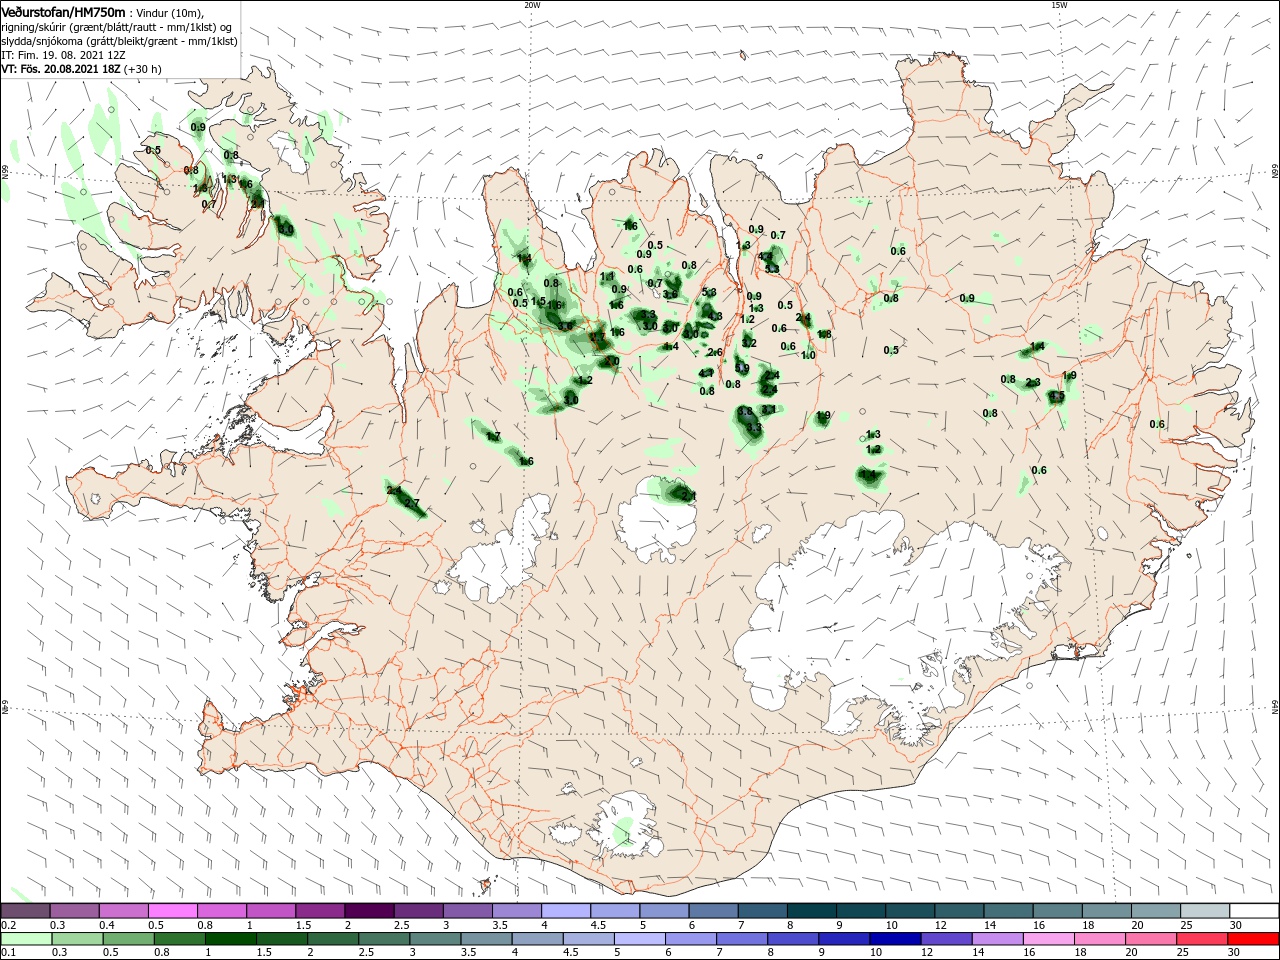Pick the dark teal 8 swatch in the snow legend
The width and height of the screenshot is (1280, 960).
click(811, 911)
